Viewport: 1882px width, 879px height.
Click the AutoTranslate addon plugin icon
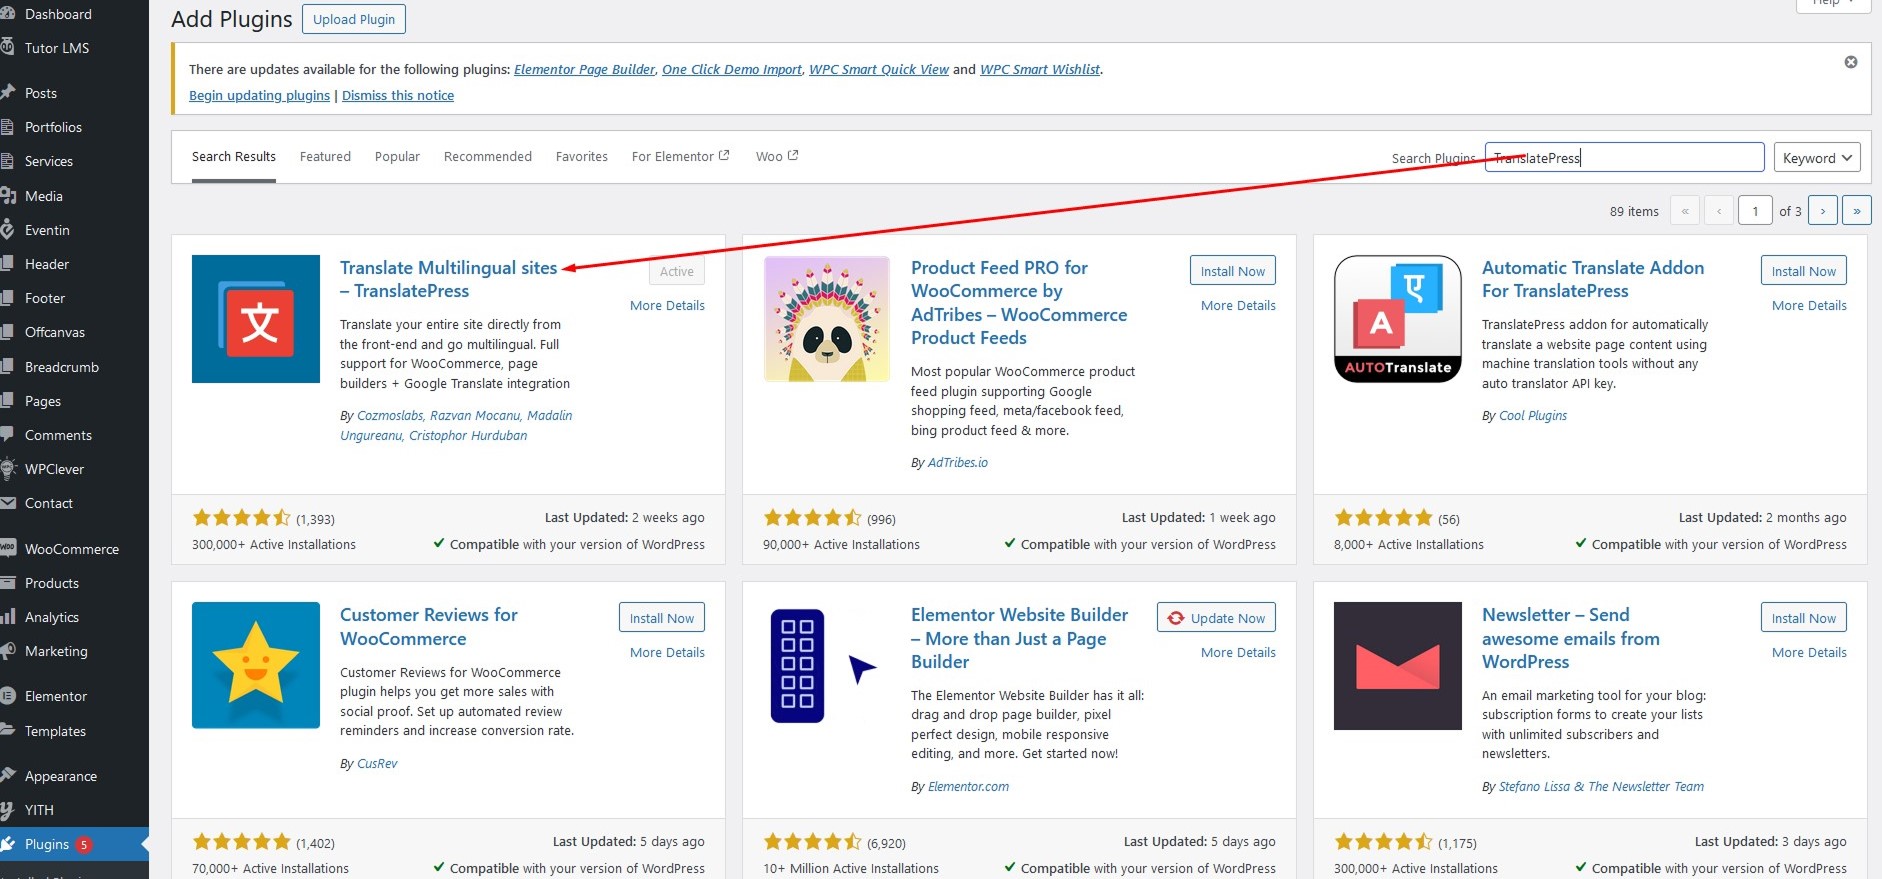(x=1398, y=319)
